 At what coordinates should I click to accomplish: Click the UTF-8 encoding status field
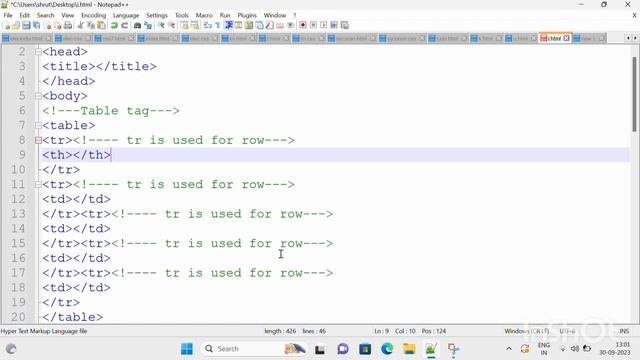click(x=567, y=331)
